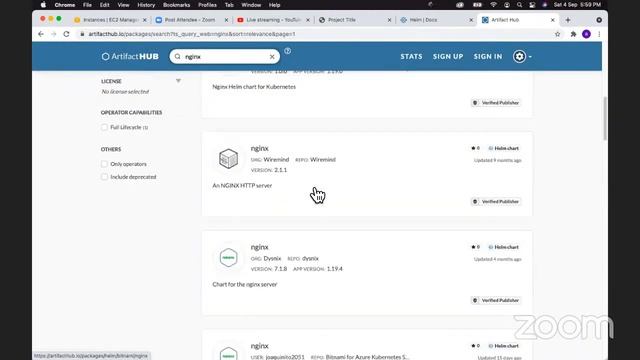Click the dysnix repo link
This screenshot has width=640, height=360.
(311, 258)
